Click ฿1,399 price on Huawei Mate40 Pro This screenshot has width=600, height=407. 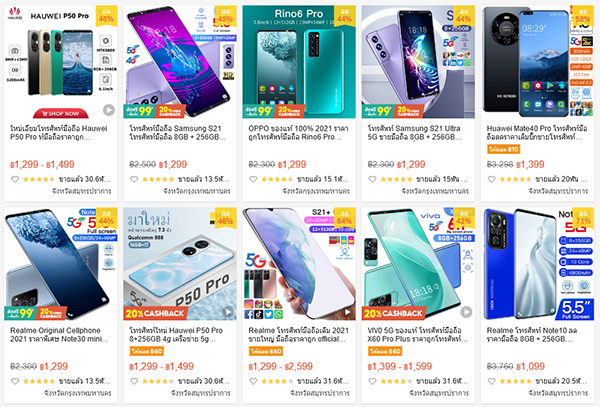click(x=530, y=164)
